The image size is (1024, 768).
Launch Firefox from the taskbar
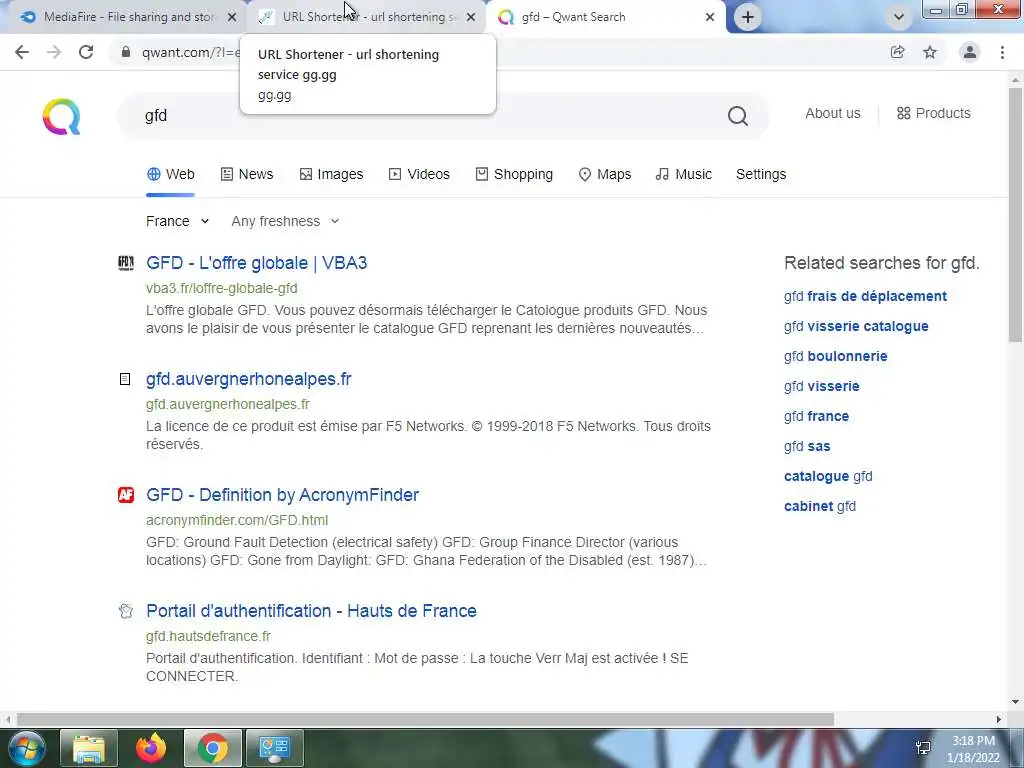[x=151, y=748]
